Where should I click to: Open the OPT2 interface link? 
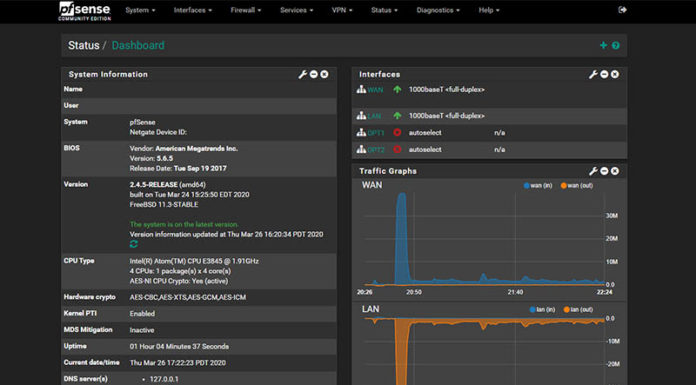click(x=376, y=150)
